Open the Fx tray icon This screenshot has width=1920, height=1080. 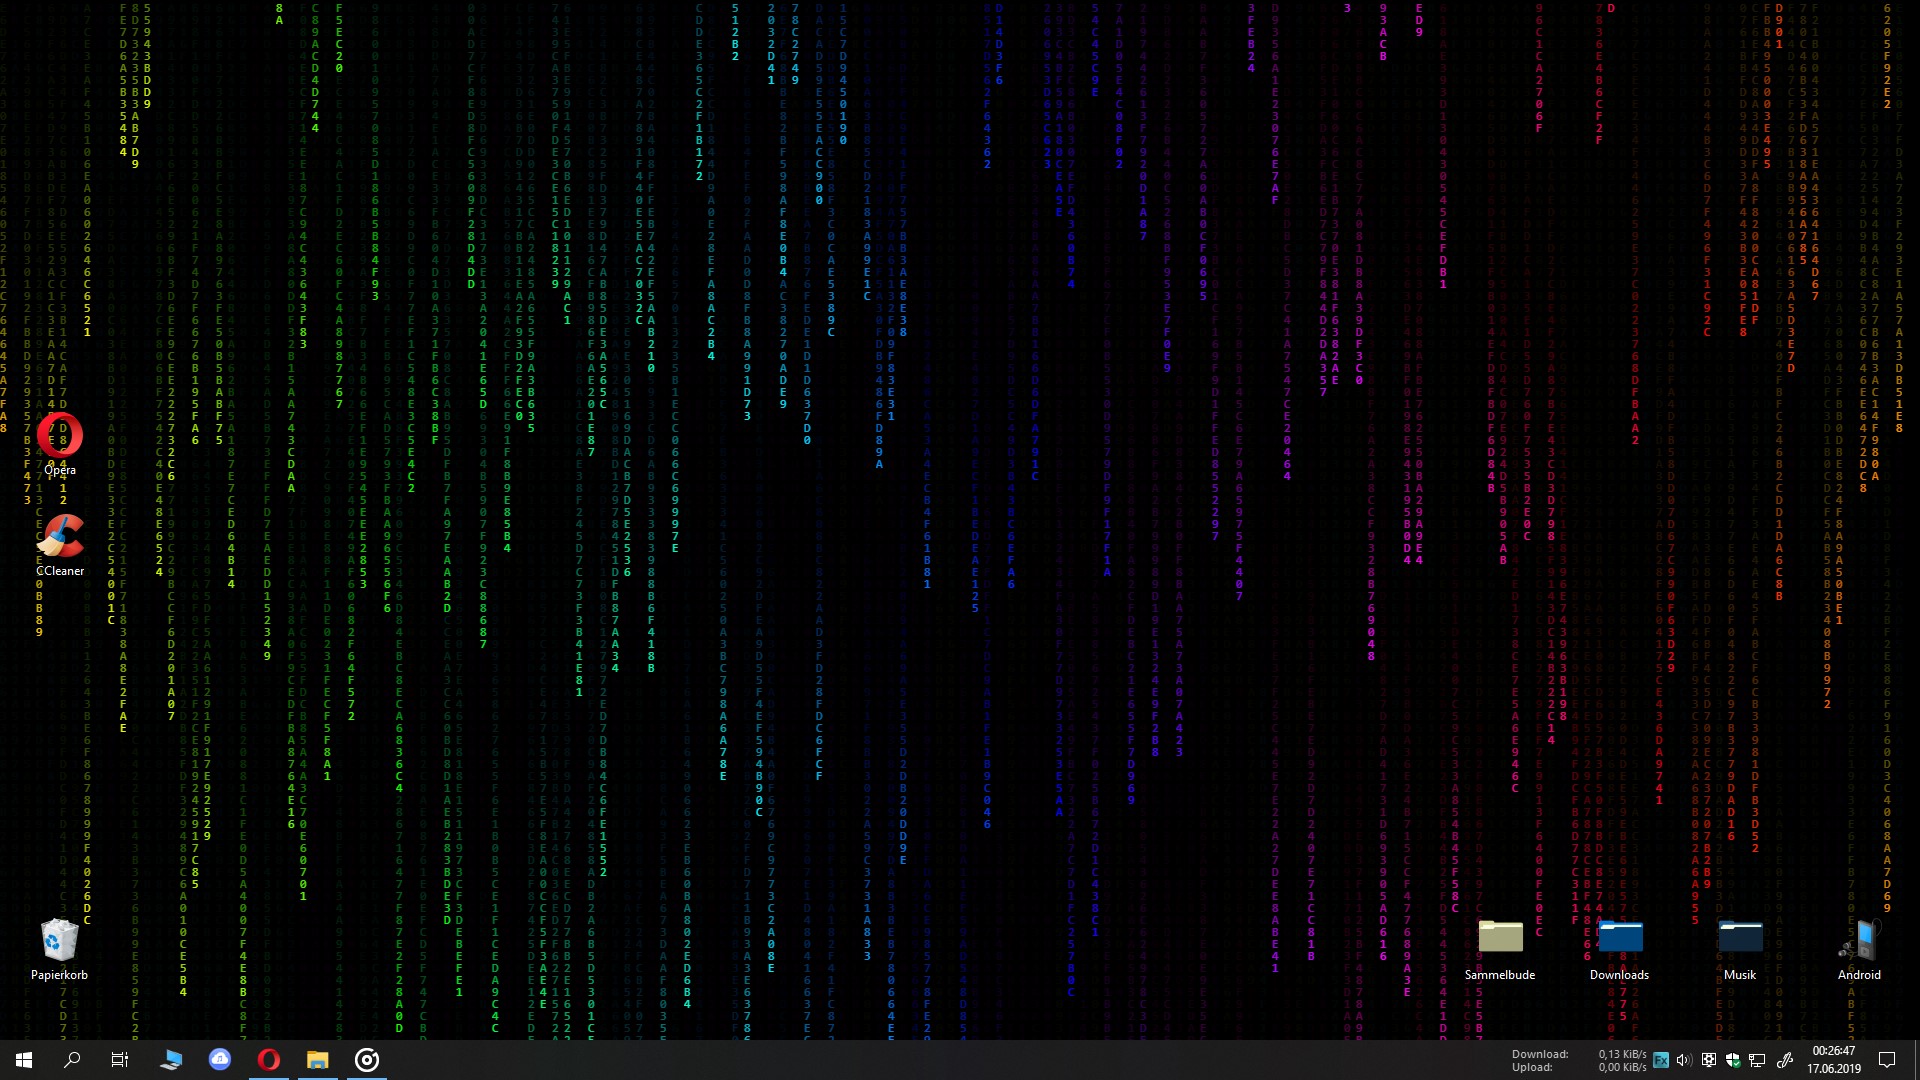click(x=1661, y=1060)
